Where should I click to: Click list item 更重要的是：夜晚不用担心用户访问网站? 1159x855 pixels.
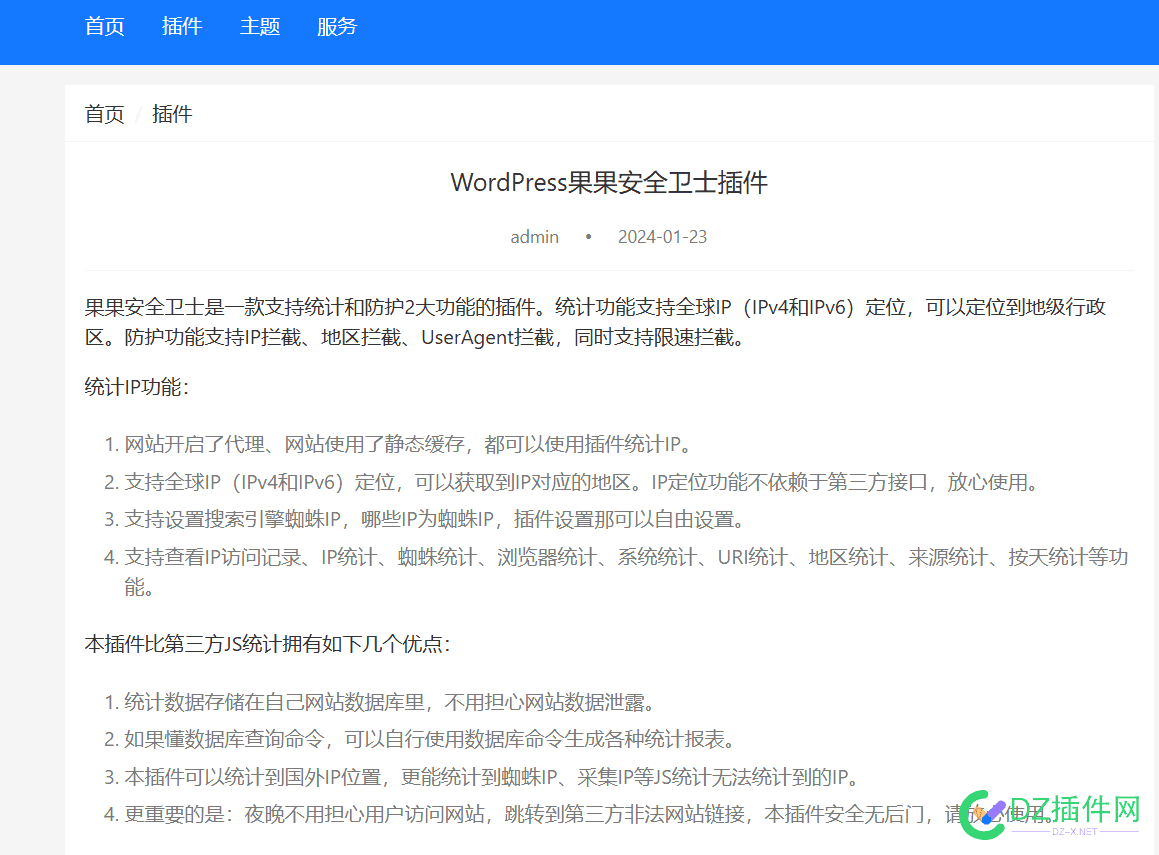[x=589, y=814]
